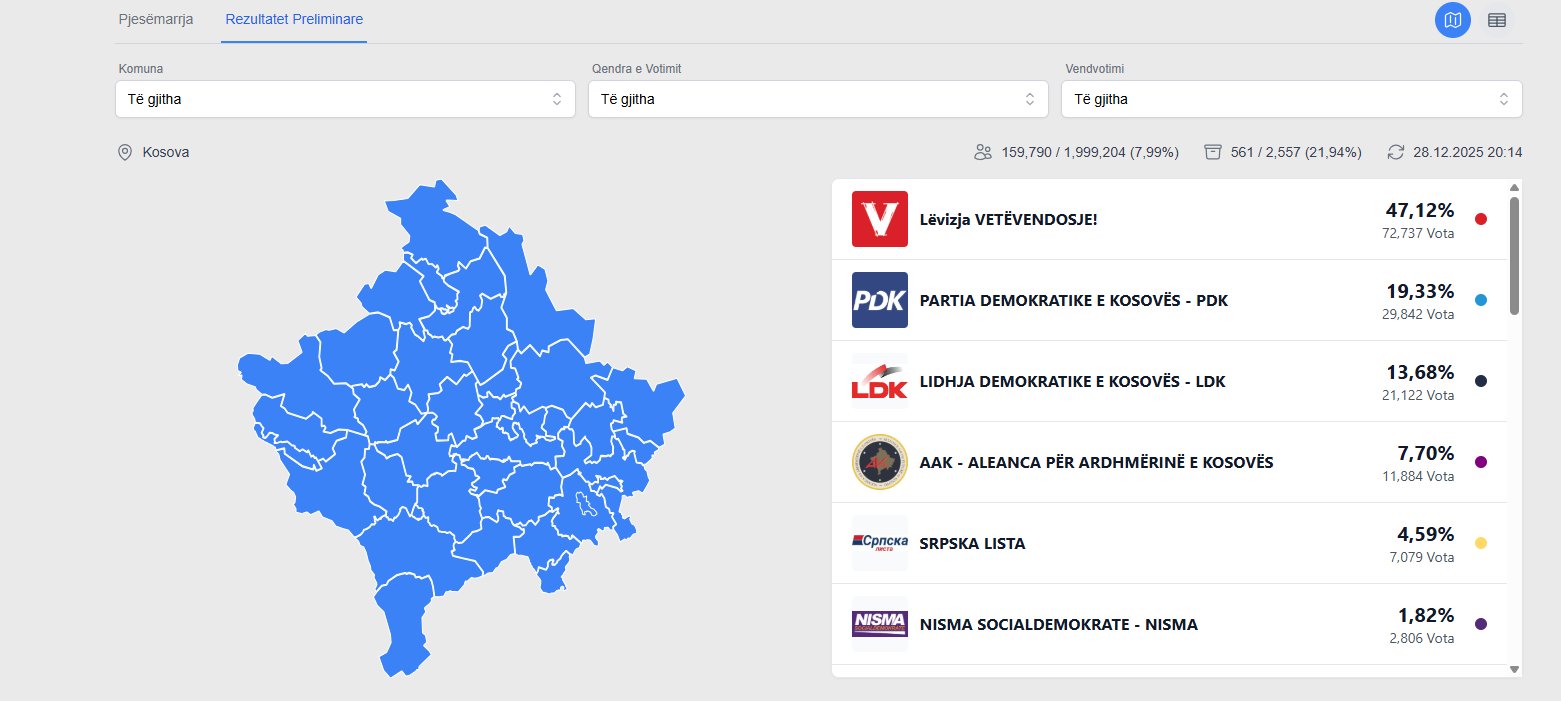Click the Srpska Lista logo
Screen dimensions: 1561x701
880,543
